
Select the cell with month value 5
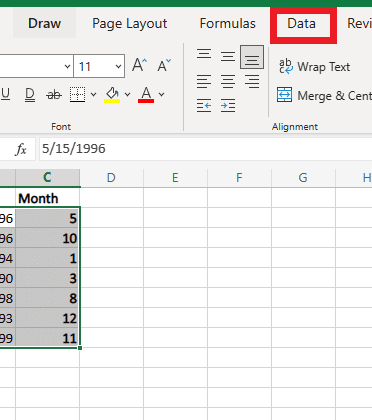(47, 218)
